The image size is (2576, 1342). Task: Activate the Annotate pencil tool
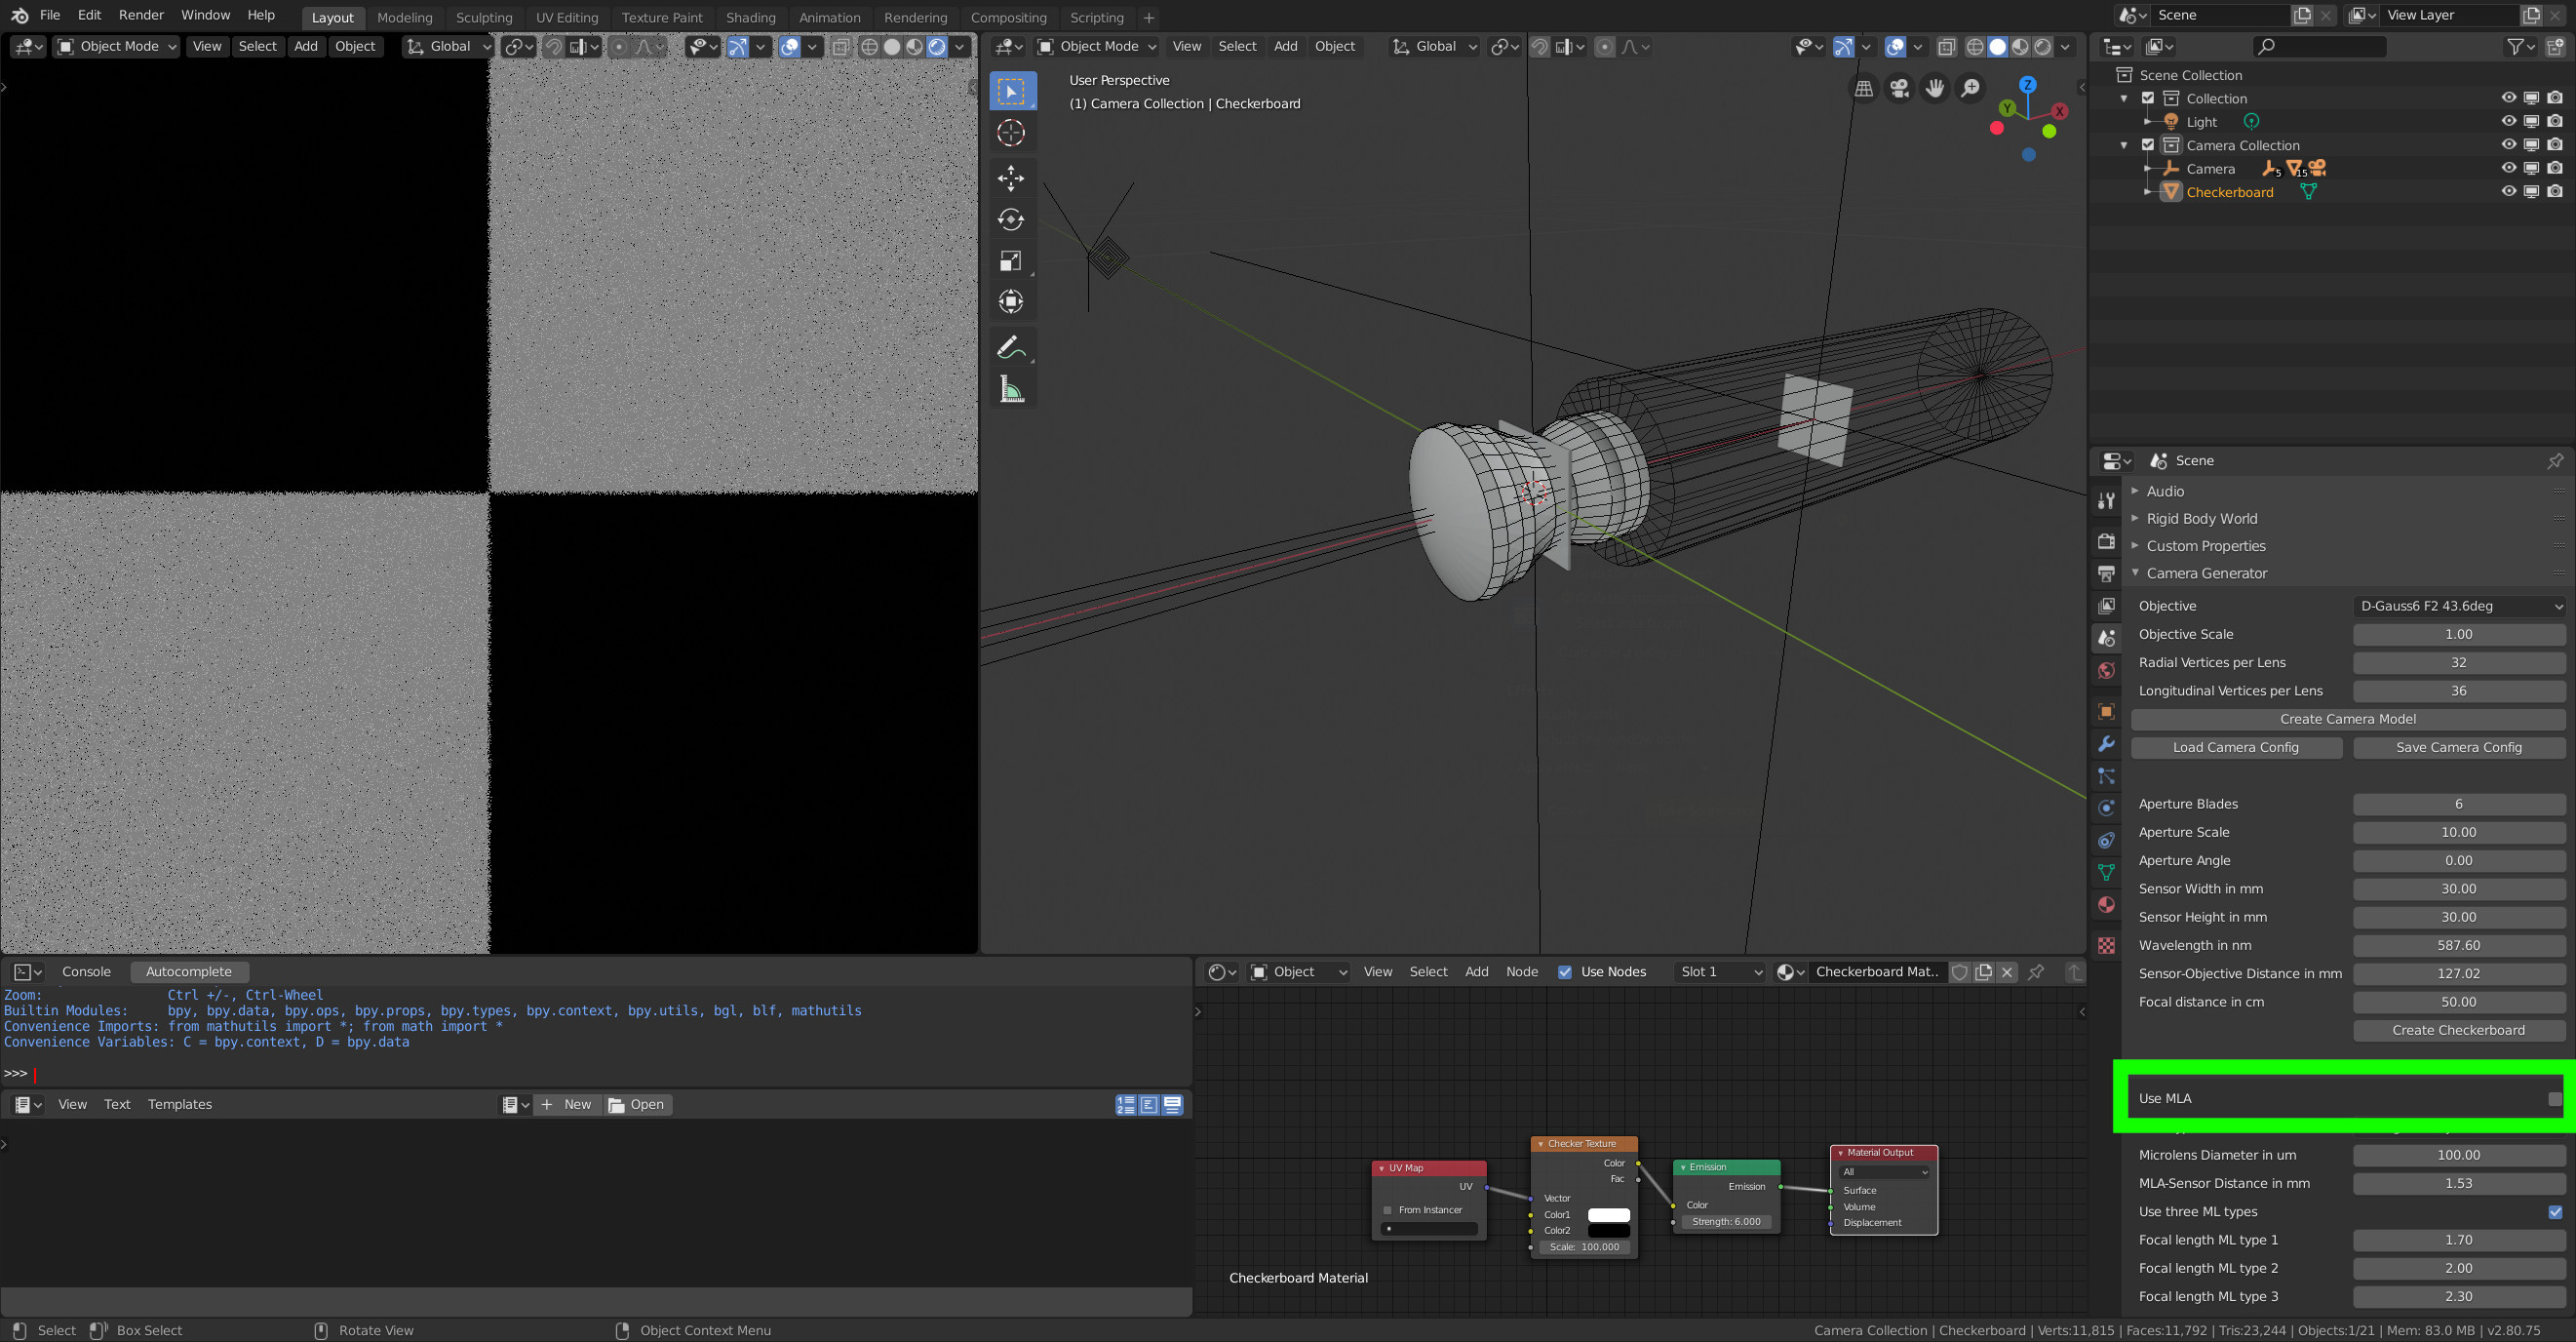[x=1011, y=347]
